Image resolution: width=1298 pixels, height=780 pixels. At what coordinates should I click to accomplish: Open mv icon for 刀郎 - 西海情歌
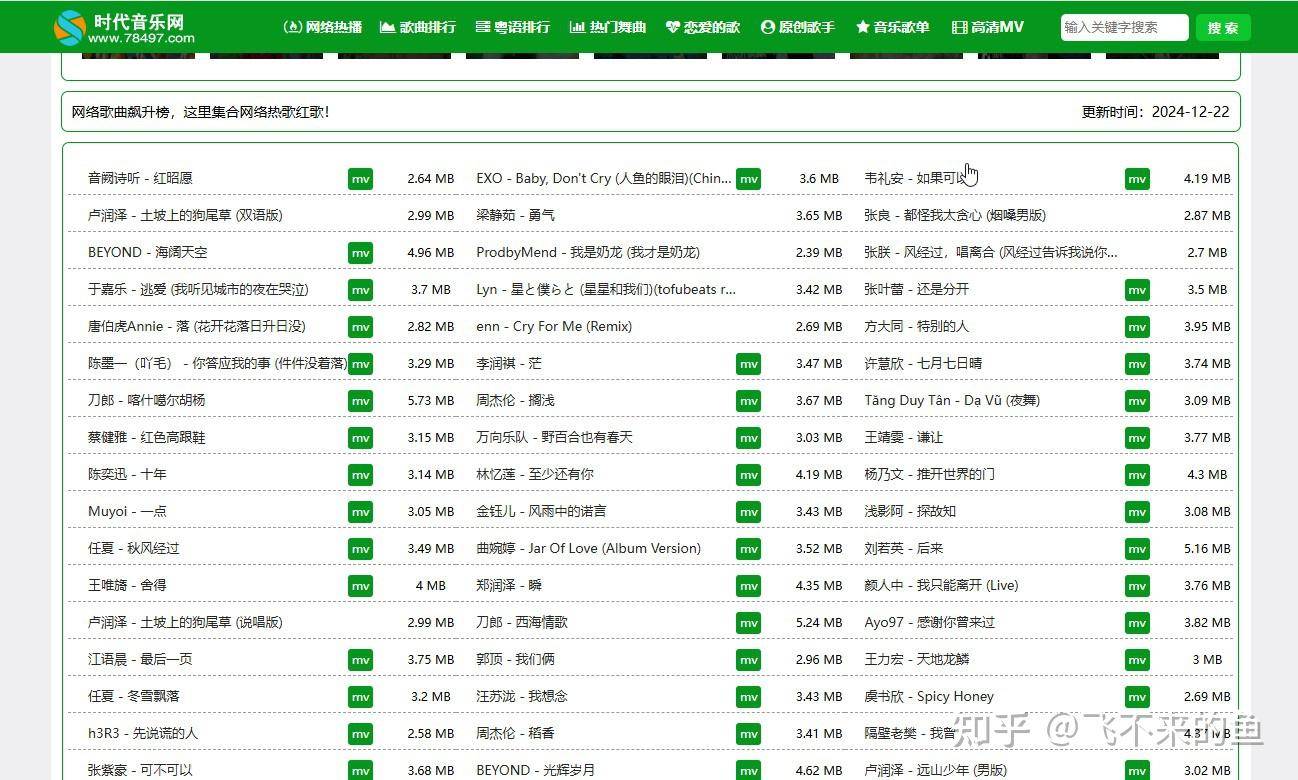pyautogui.click(x=748, y=623)
